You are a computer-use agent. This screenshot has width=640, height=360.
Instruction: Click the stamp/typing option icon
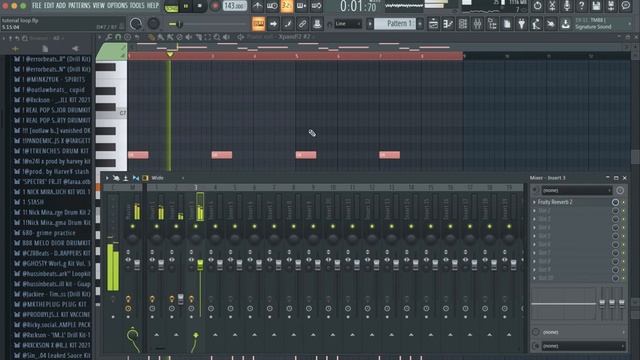click(317, 24)
